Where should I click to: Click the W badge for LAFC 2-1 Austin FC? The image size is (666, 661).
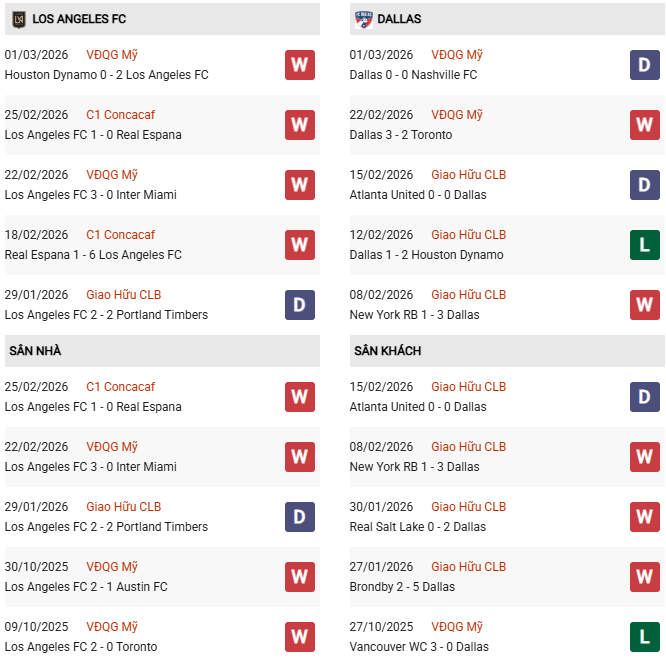[299, 577]
